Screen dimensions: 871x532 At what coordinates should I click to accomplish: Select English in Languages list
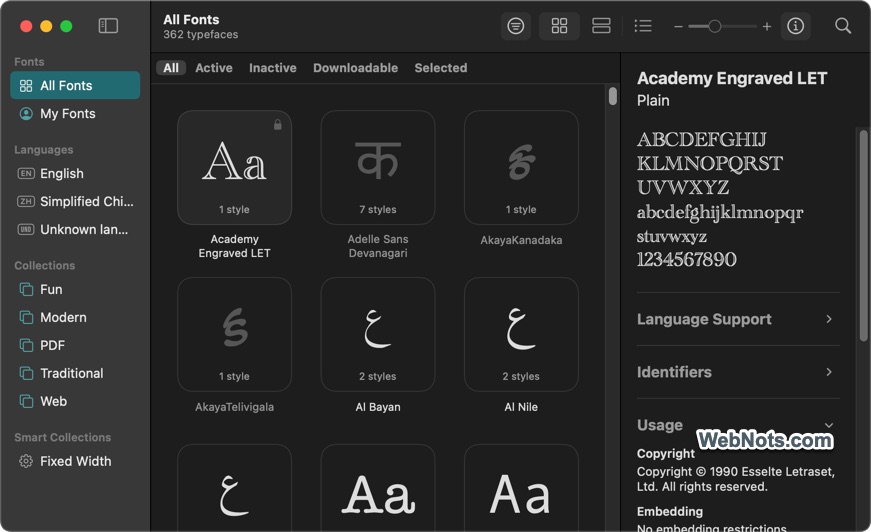click(x=75, y=174)
